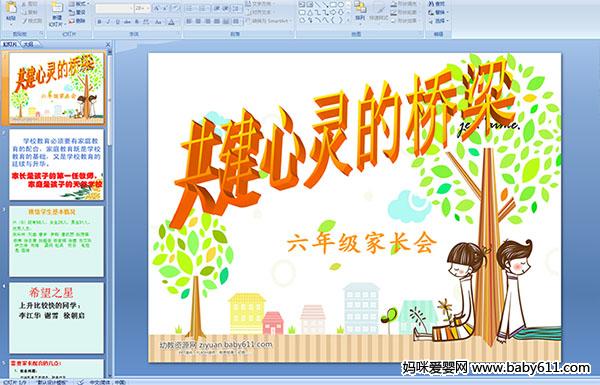Viewport: 600px width, 385px height.
Task: Click the Arrange shapes icon
Action: 360,11
